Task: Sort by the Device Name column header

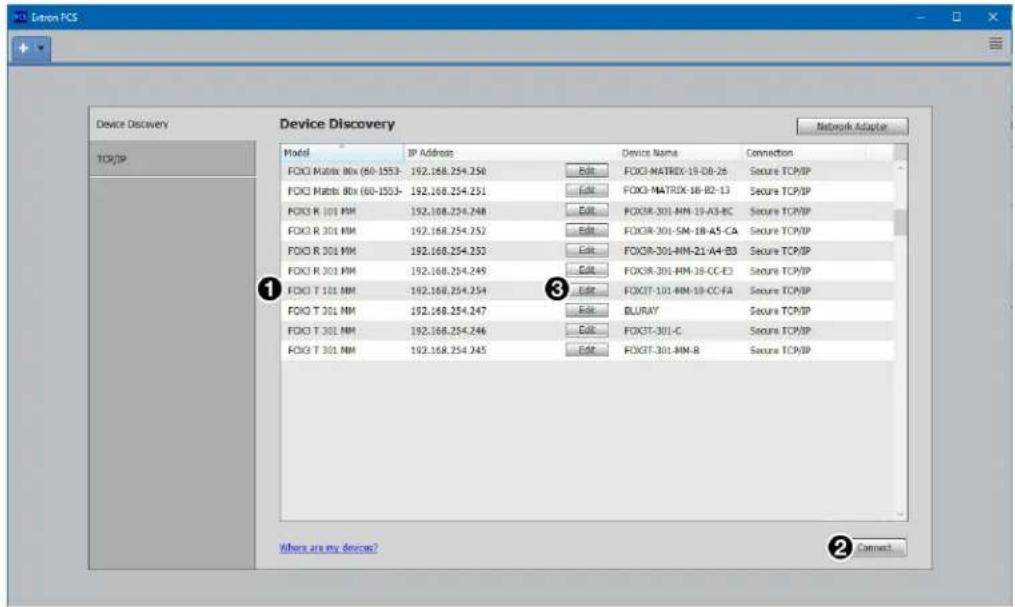Action: pos(680,153)
